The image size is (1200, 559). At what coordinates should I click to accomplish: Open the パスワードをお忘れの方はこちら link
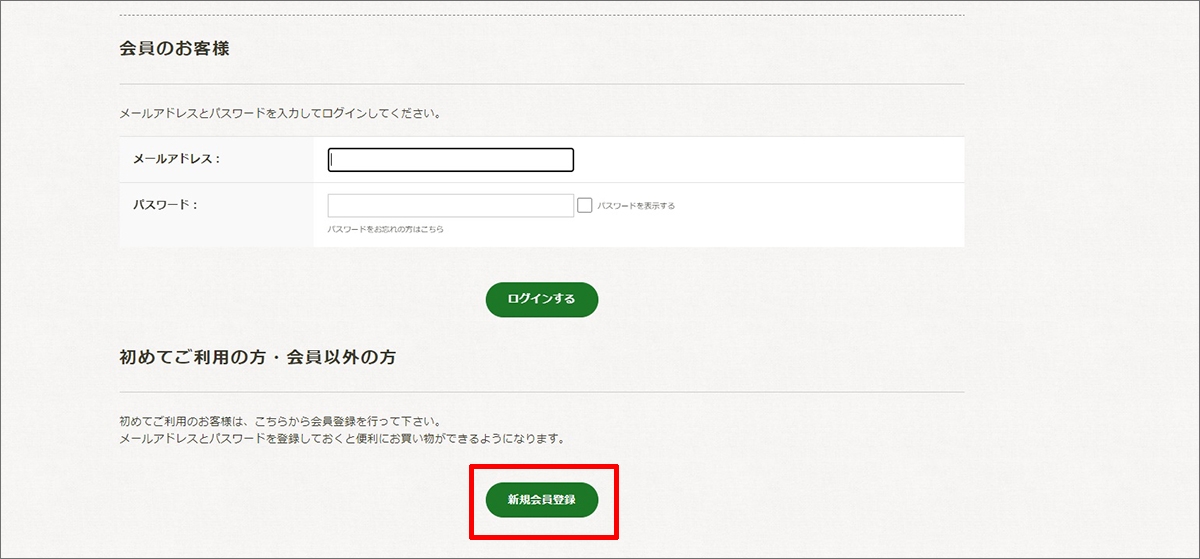[x=385, y=229]
